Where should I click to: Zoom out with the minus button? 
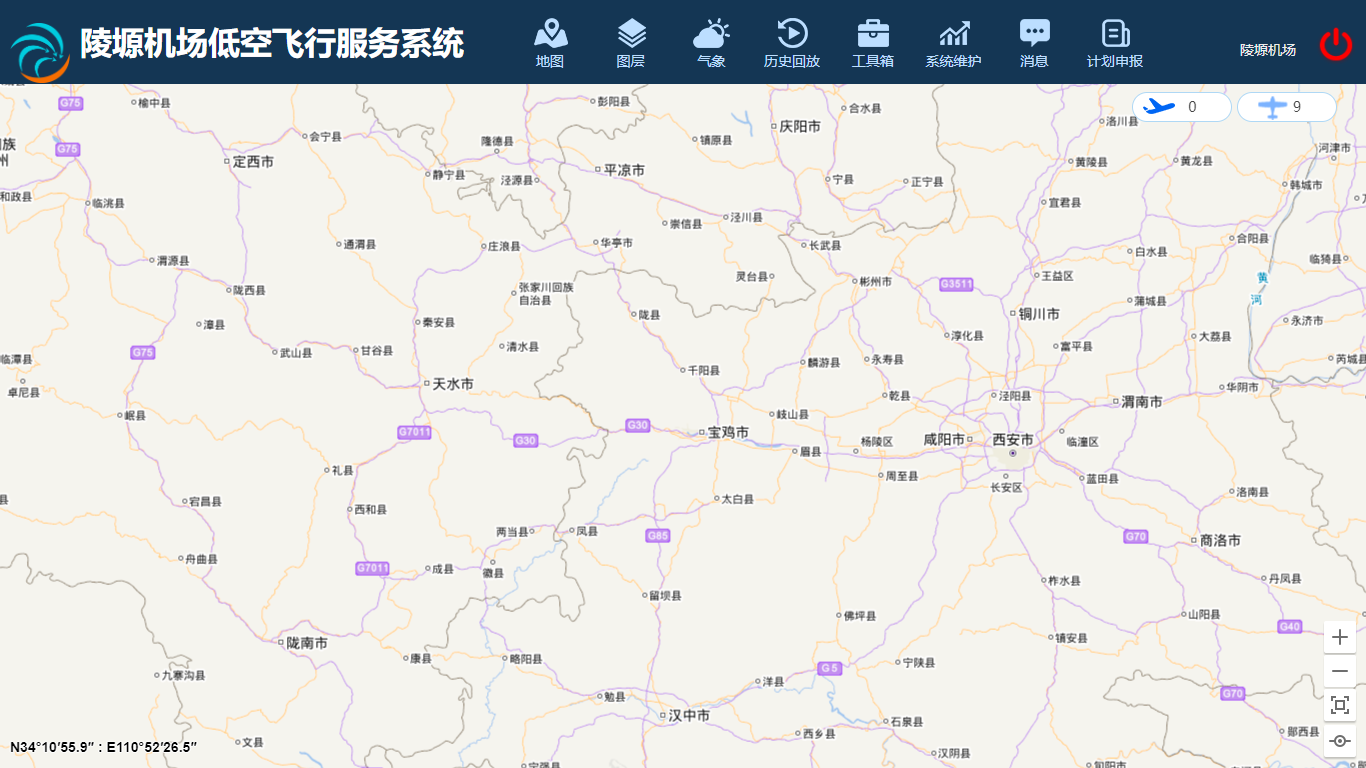tap(1340, 671)
